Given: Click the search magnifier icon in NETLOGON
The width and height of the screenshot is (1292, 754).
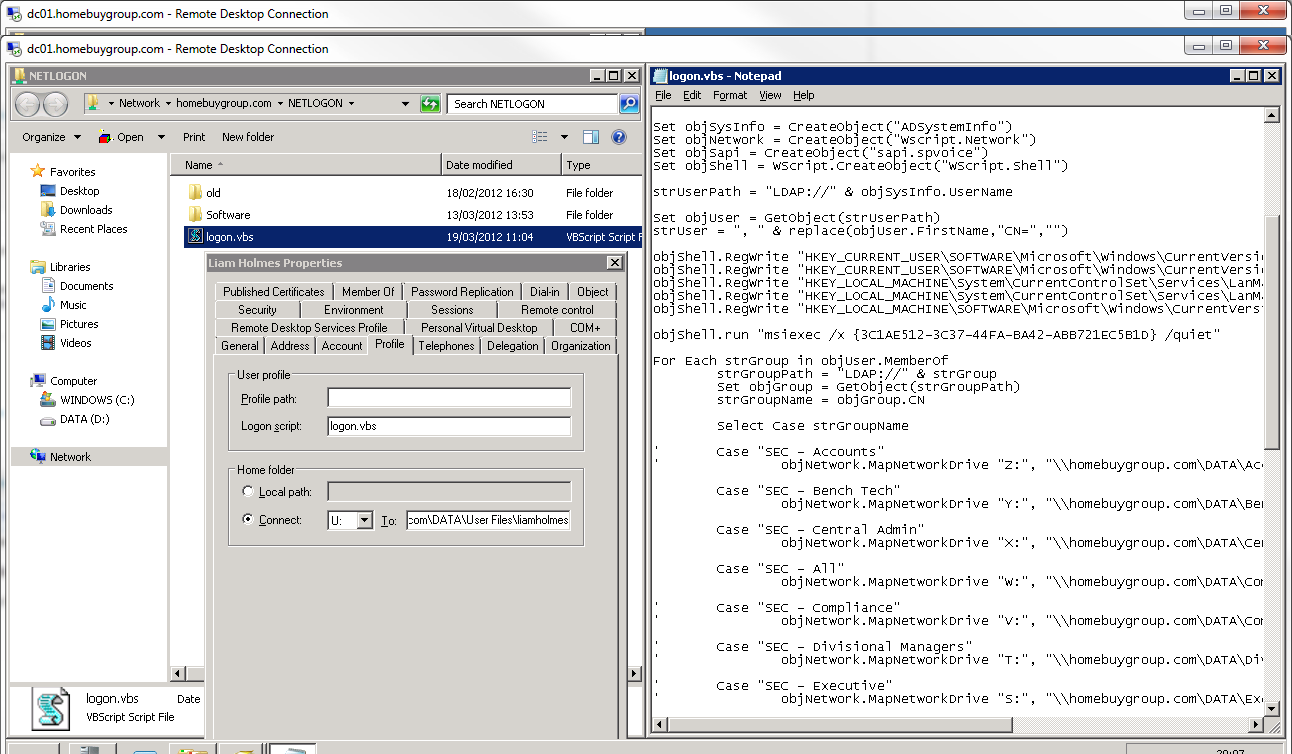Looking at the screenshot, I should pyautogui.click(x=629, y=104).
